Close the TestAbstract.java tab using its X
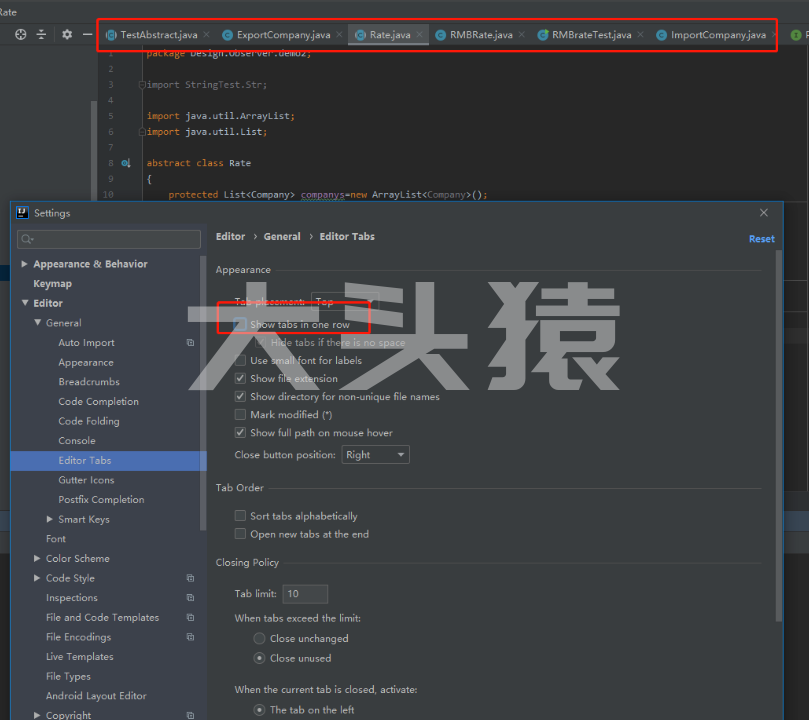Screen dimensions: 809x720 207,35
